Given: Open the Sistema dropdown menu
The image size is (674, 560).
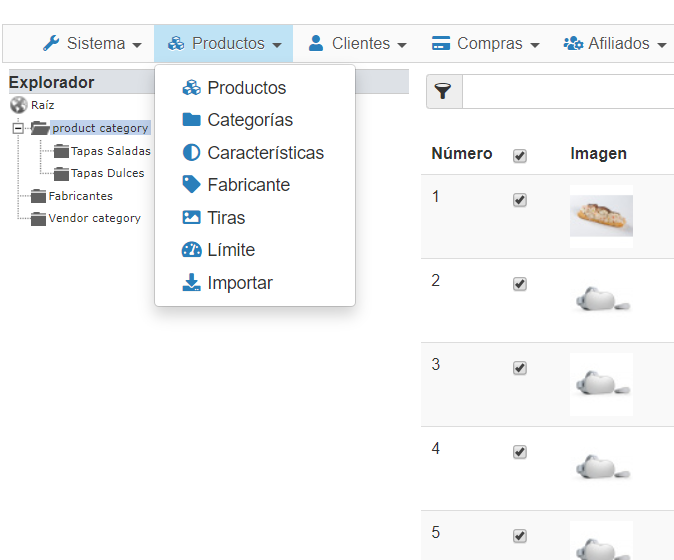Looking at the screenshot, I should point(92,44).
